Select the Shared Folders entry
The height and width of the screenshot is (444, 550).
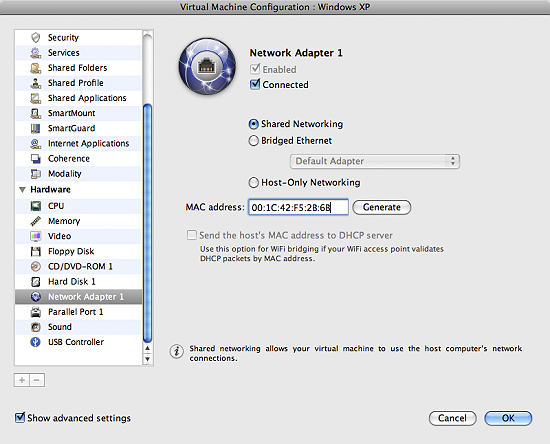click(79, 68)
